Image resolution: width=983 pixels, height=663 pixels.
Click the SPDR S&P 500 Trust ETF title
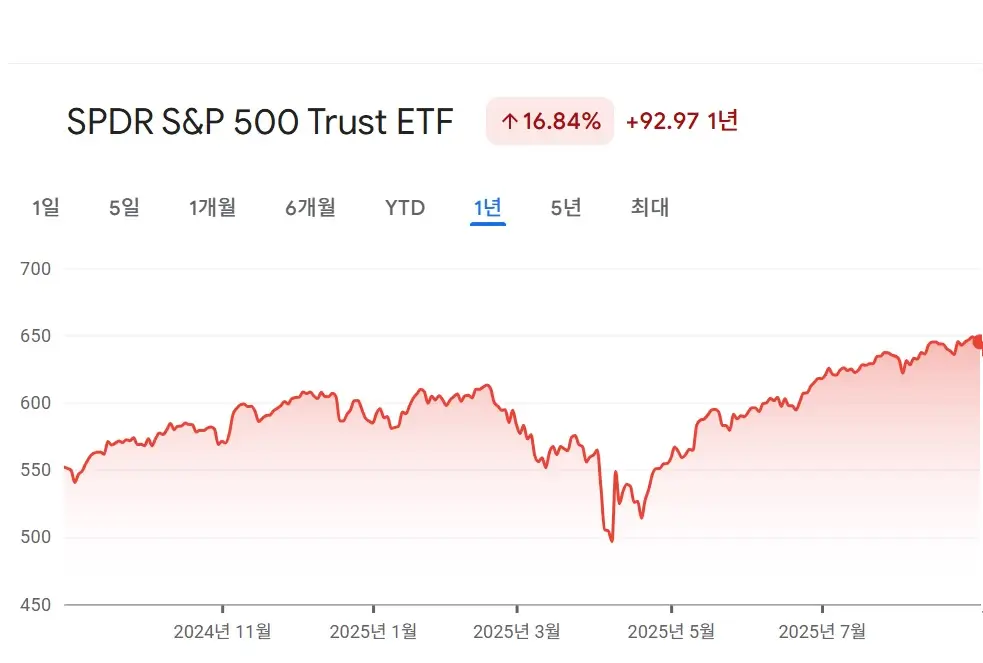click(x=259, y=121)
